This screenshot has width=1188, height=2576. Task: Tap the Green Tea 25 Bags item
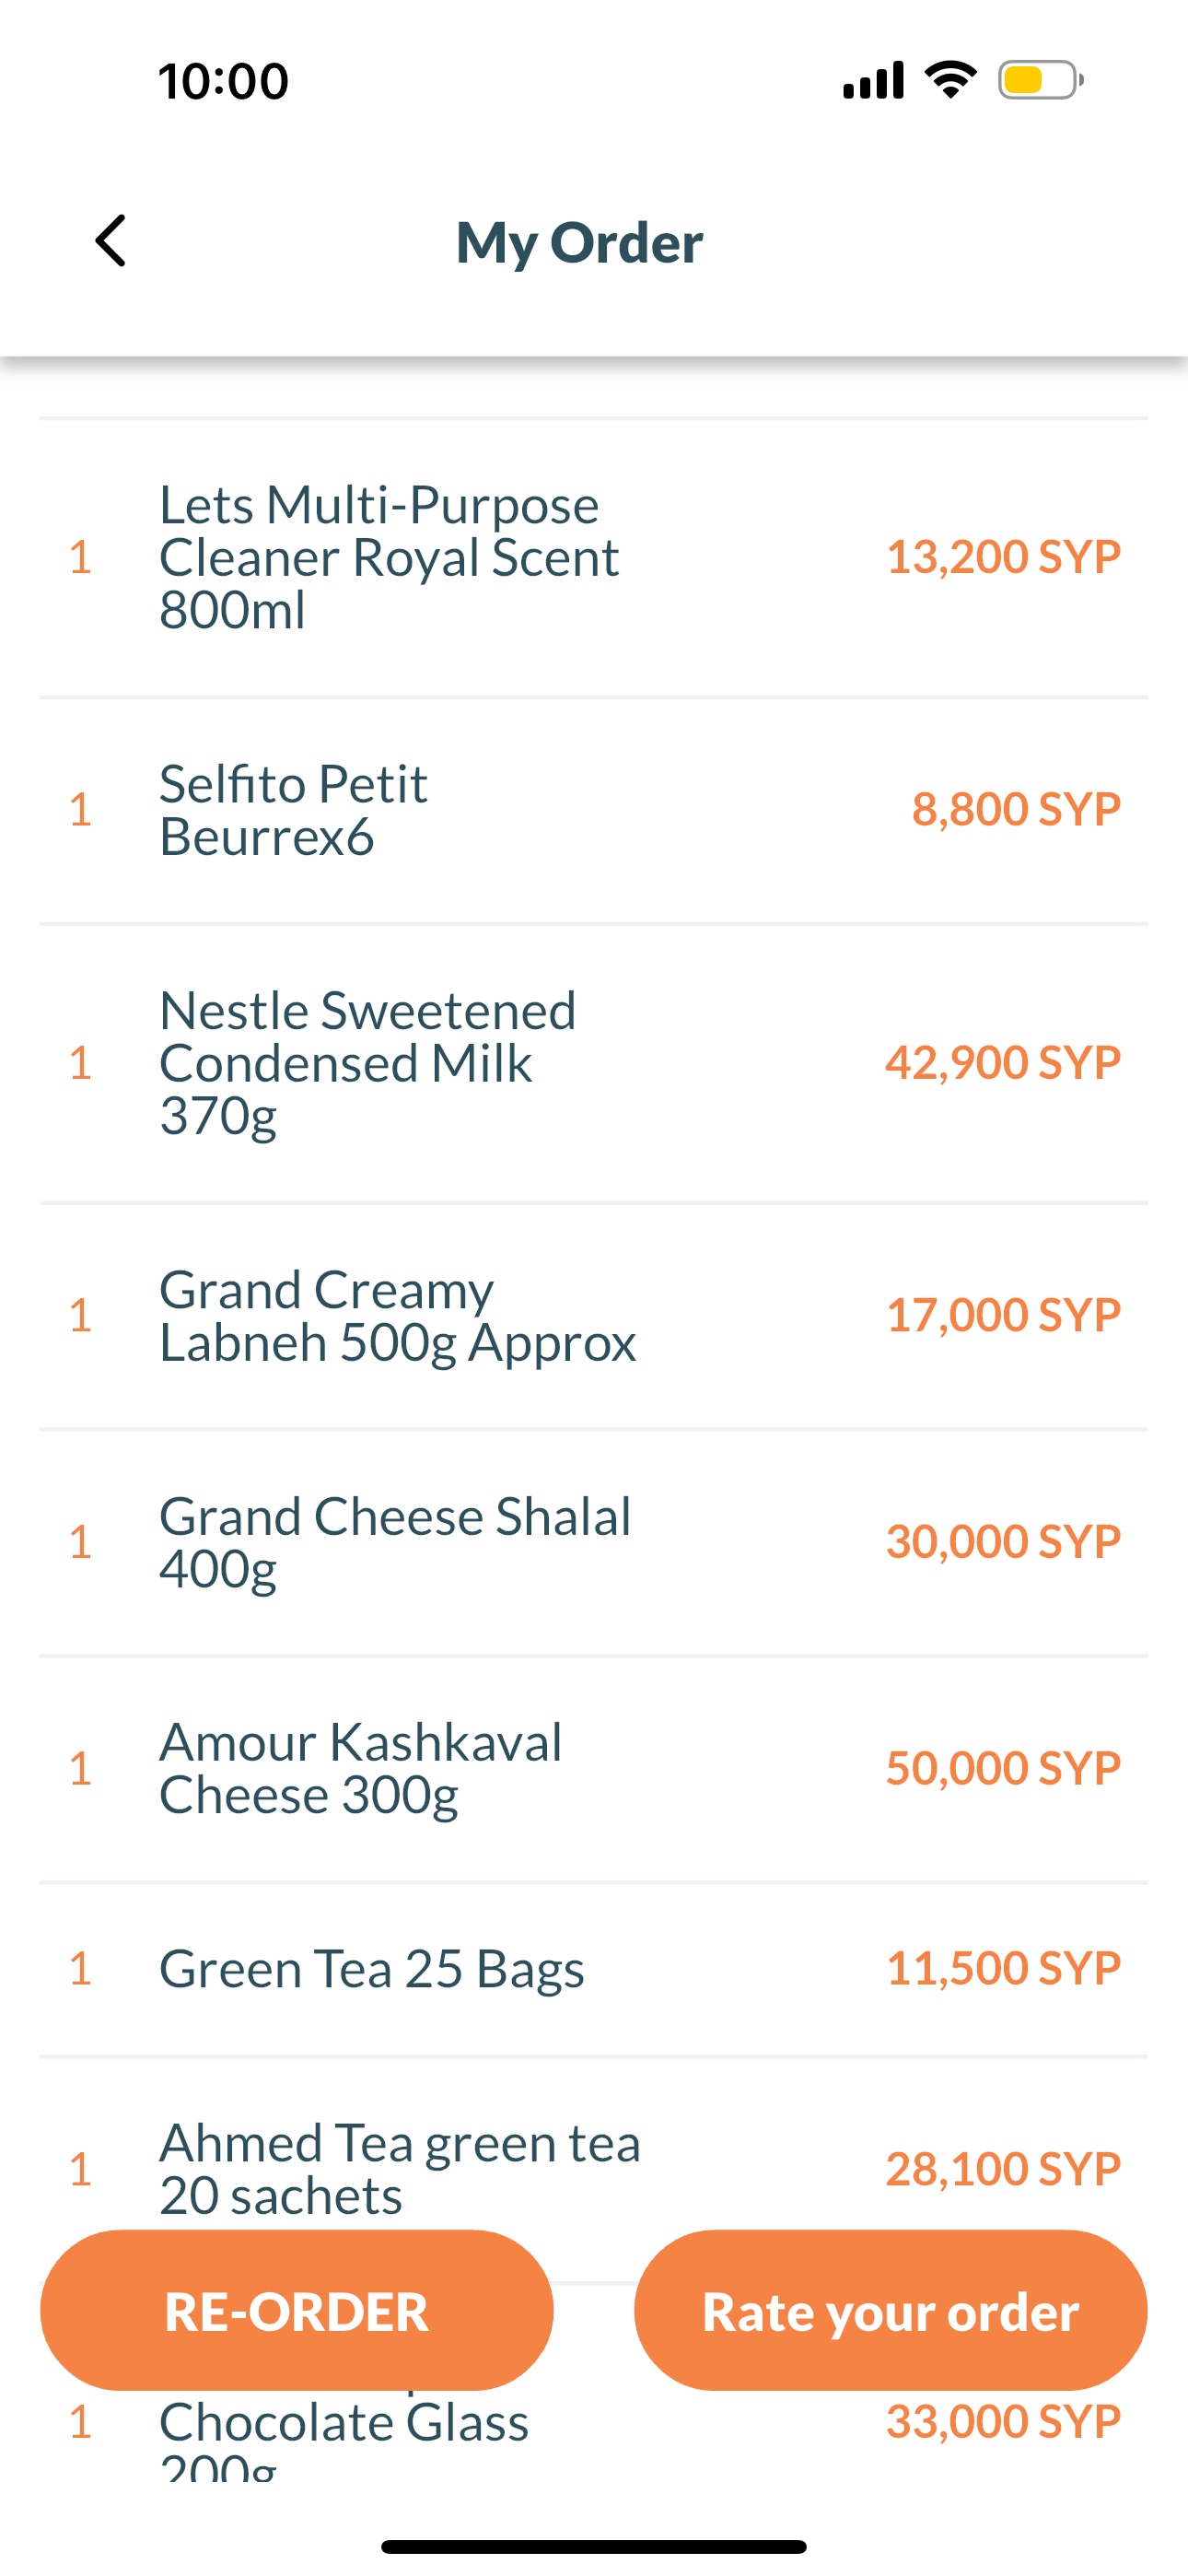point(371,1969)
